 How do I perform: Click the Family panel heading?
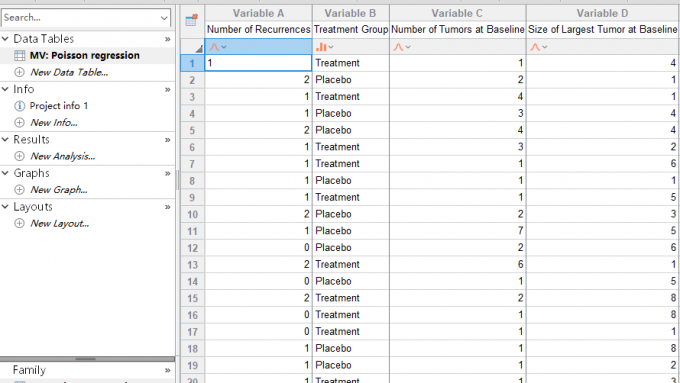29,370
